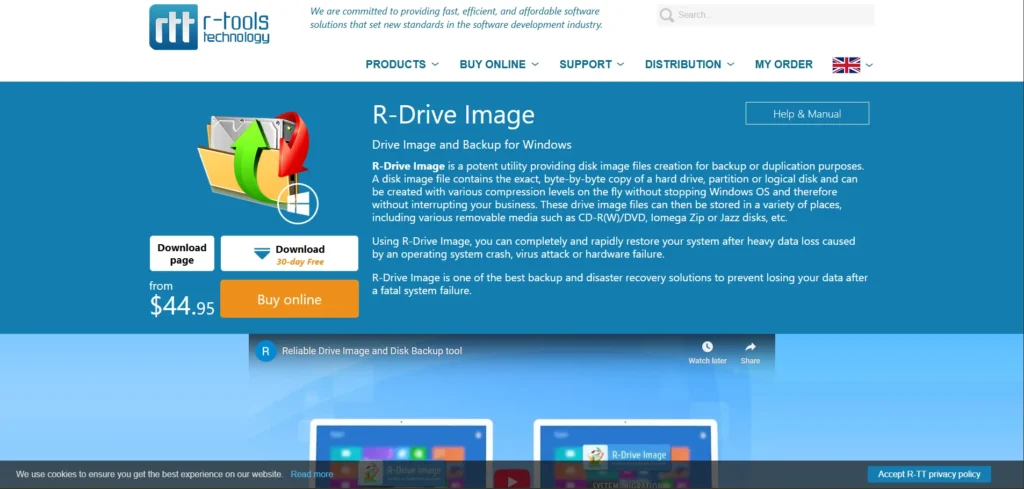
Task: Click the search magnifier icon
Action: tap(667, 15)
